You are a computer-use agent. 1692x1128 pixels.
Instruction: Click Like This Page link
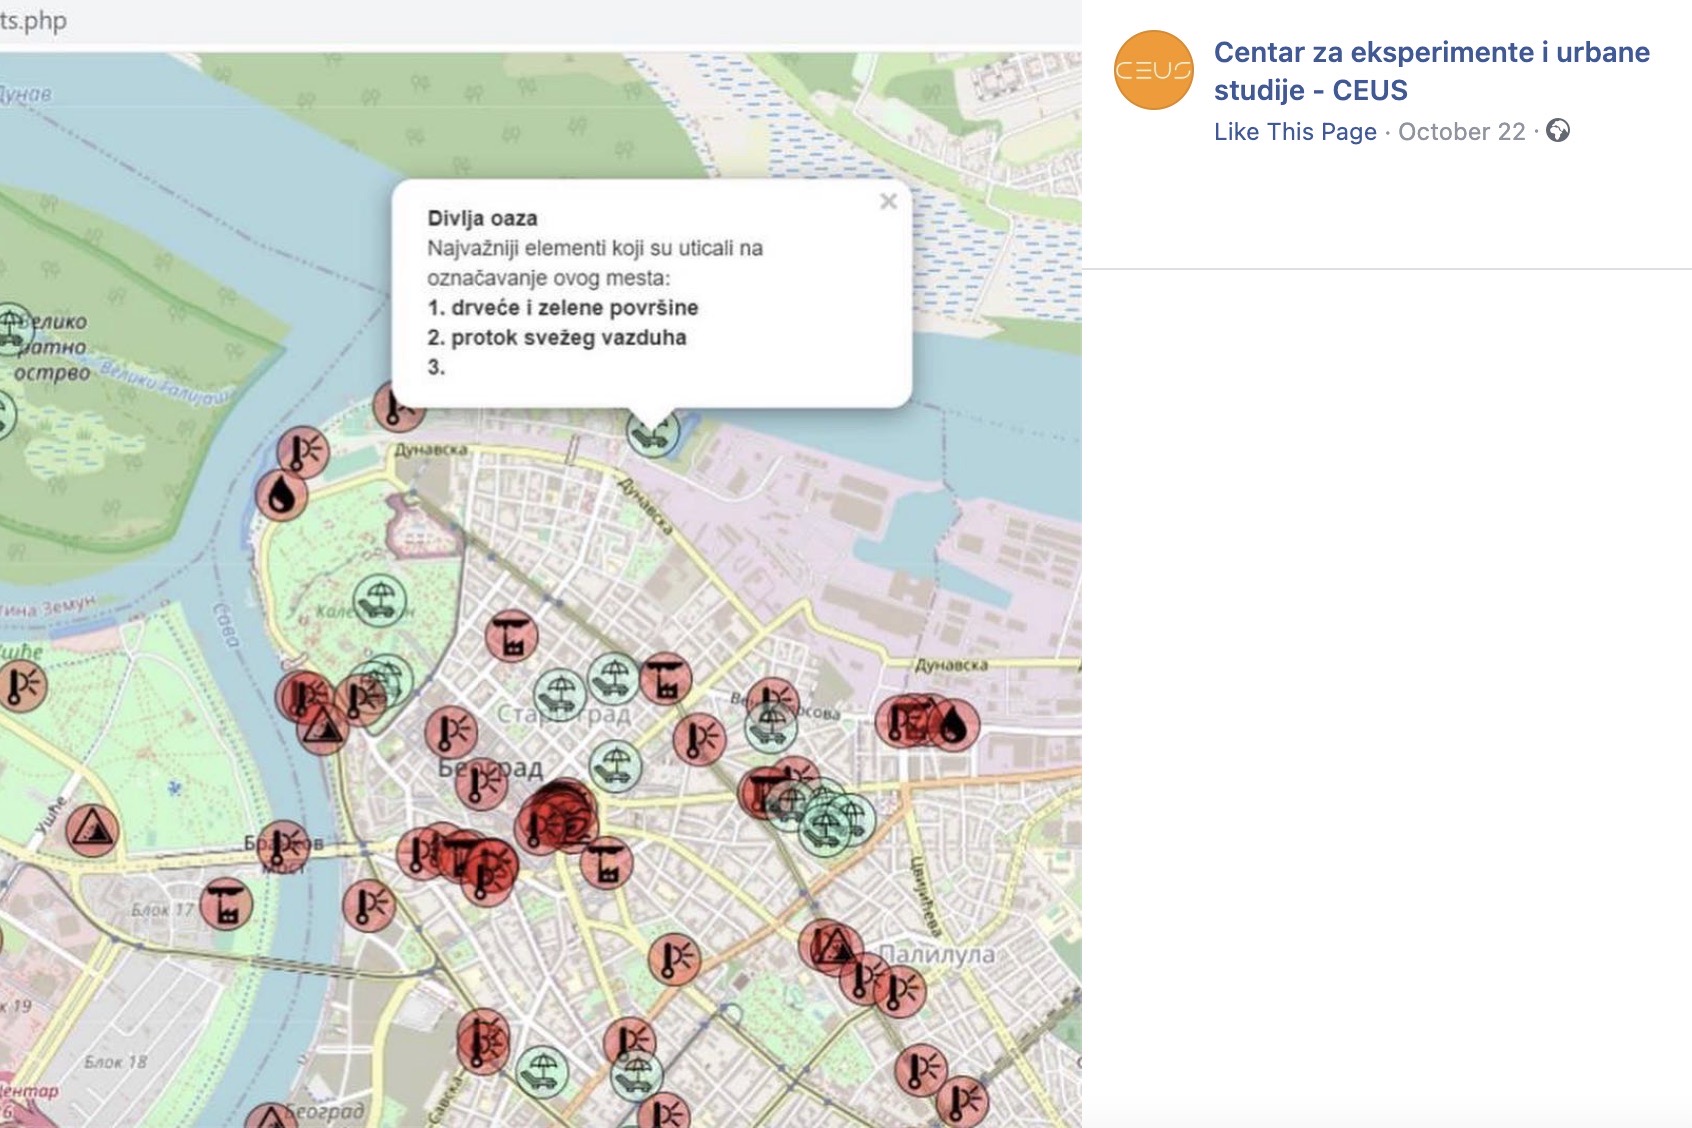click(1295, 132)
